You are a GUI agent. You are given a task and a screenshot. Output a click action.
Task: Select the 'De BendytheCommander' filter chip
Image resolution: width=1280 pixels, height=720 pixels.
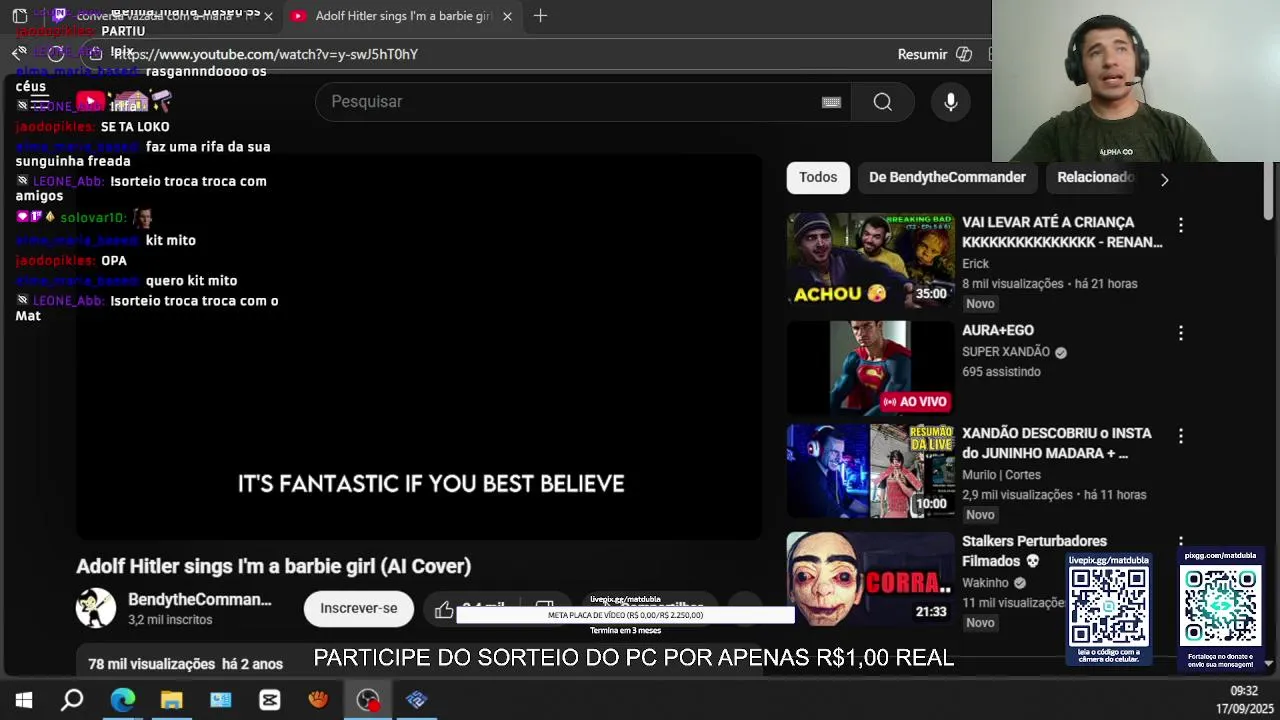point(947,177)
